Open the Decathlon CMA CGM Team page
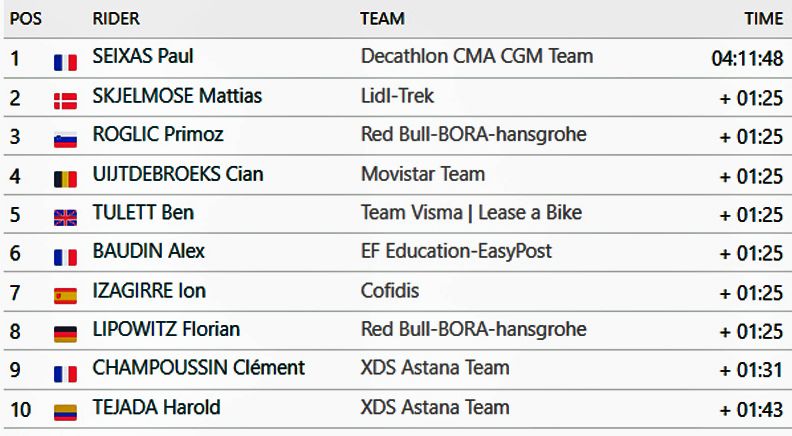792x436 pixels. [476, 57]
